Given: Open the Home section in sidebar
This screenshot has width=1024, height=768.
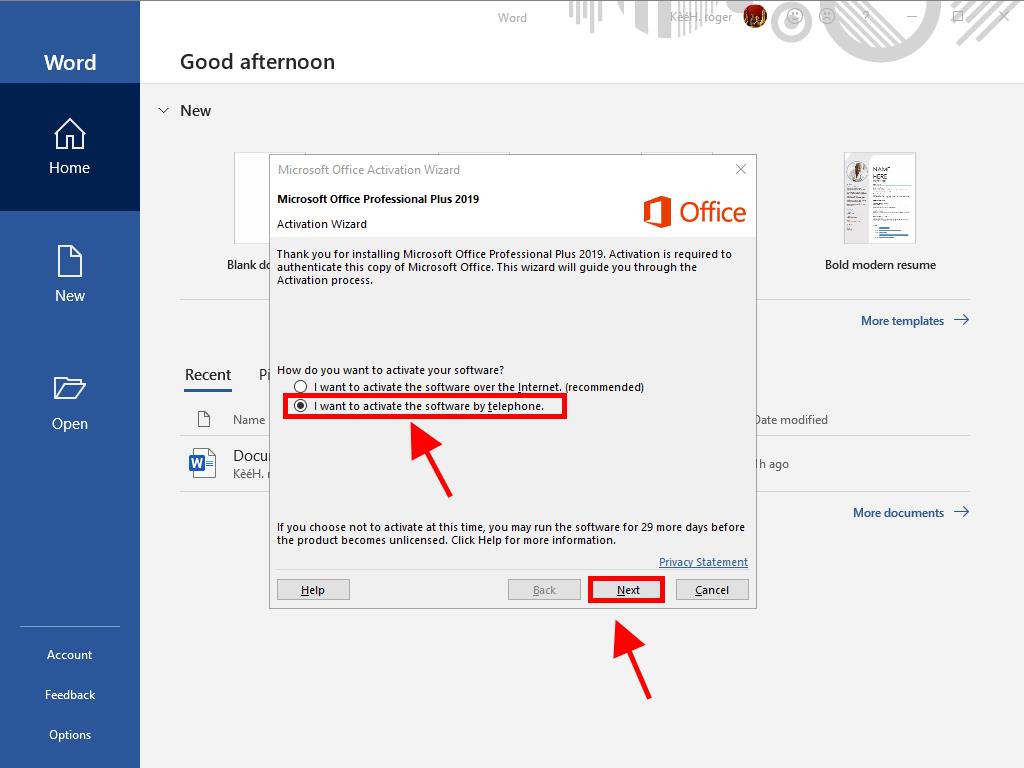Looking at the screenshot, I should click(x=69, y=147).
